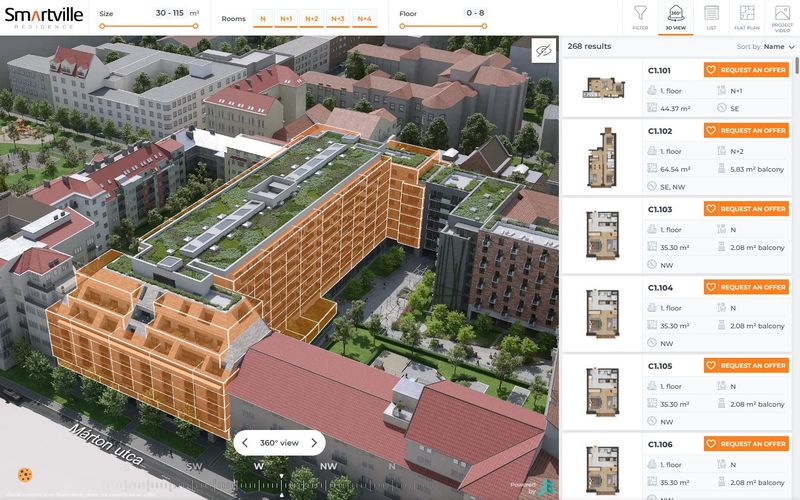Viewport: 800px width, 500px height.
Task: Select flat title C1.106
Action: pyautogui.click(x=660, y=444)
